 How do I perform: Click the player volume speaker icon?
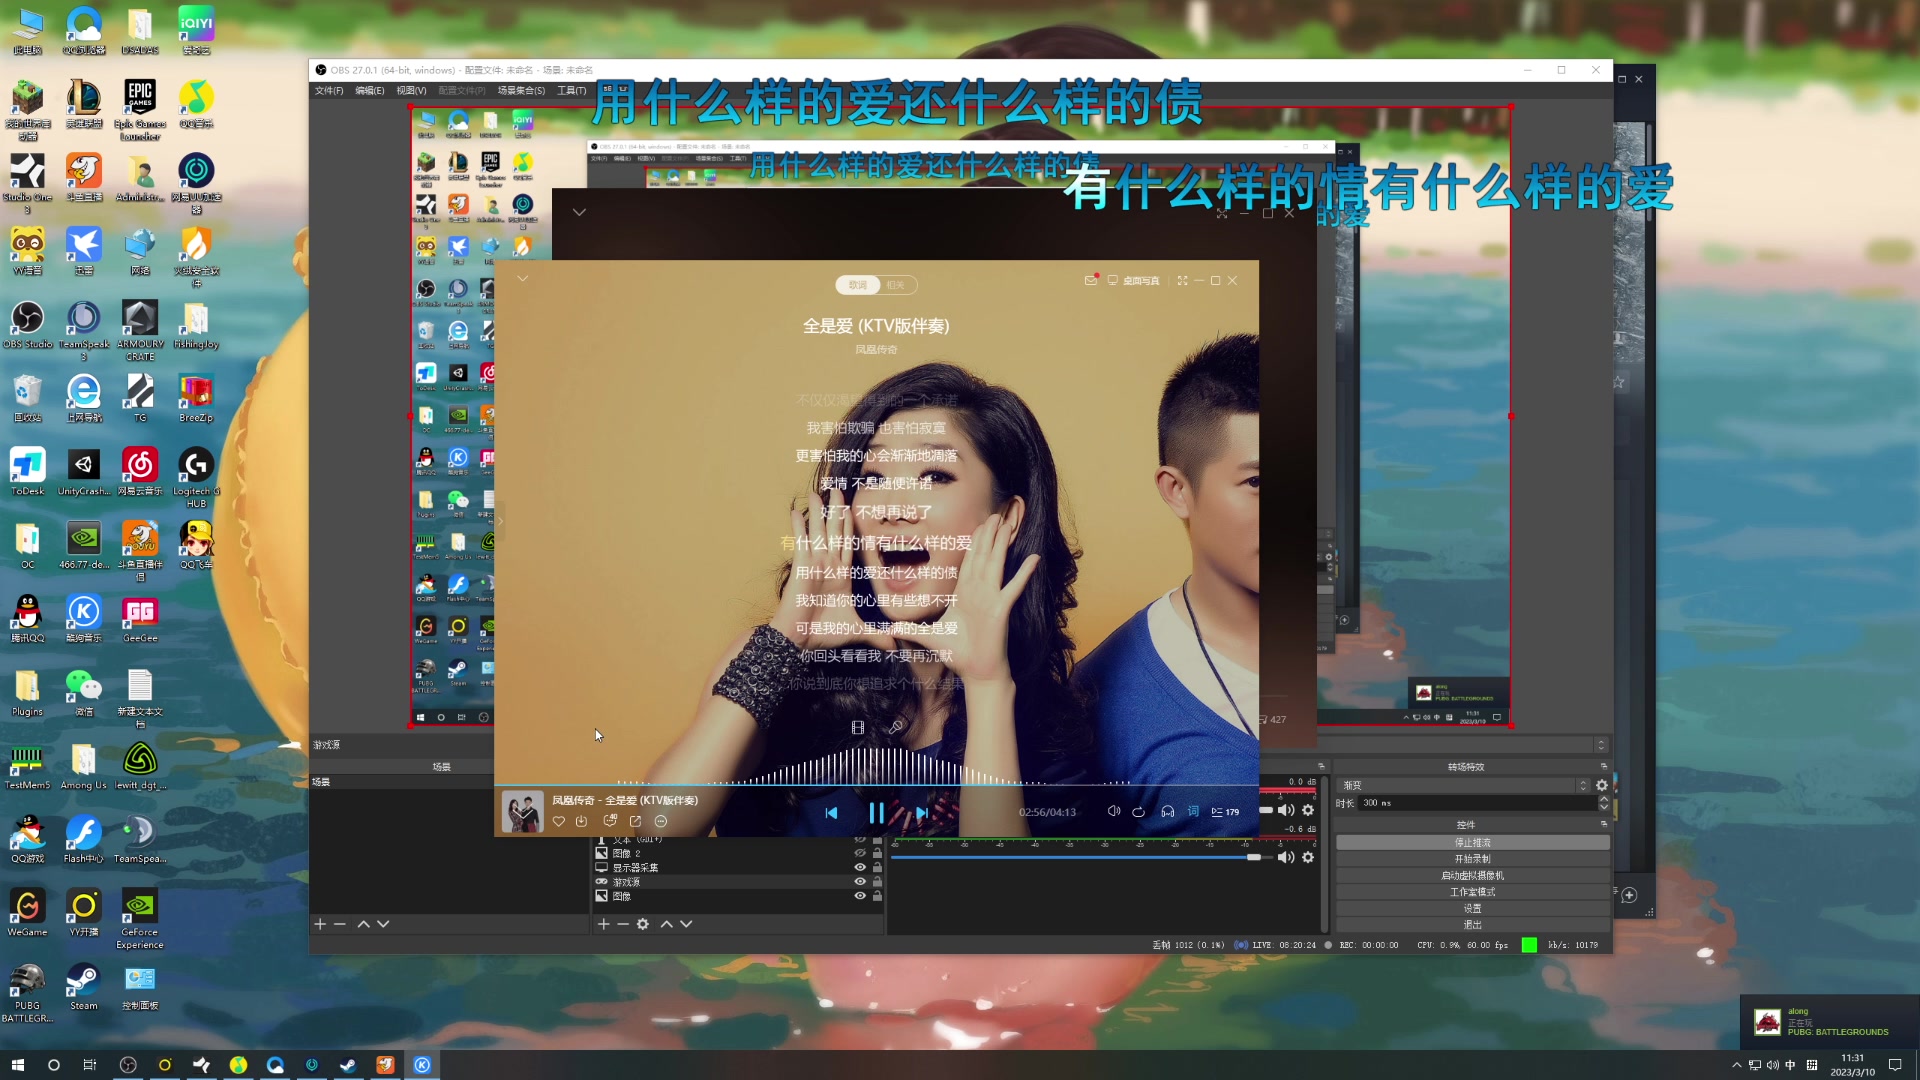[x=1113, y=811]
